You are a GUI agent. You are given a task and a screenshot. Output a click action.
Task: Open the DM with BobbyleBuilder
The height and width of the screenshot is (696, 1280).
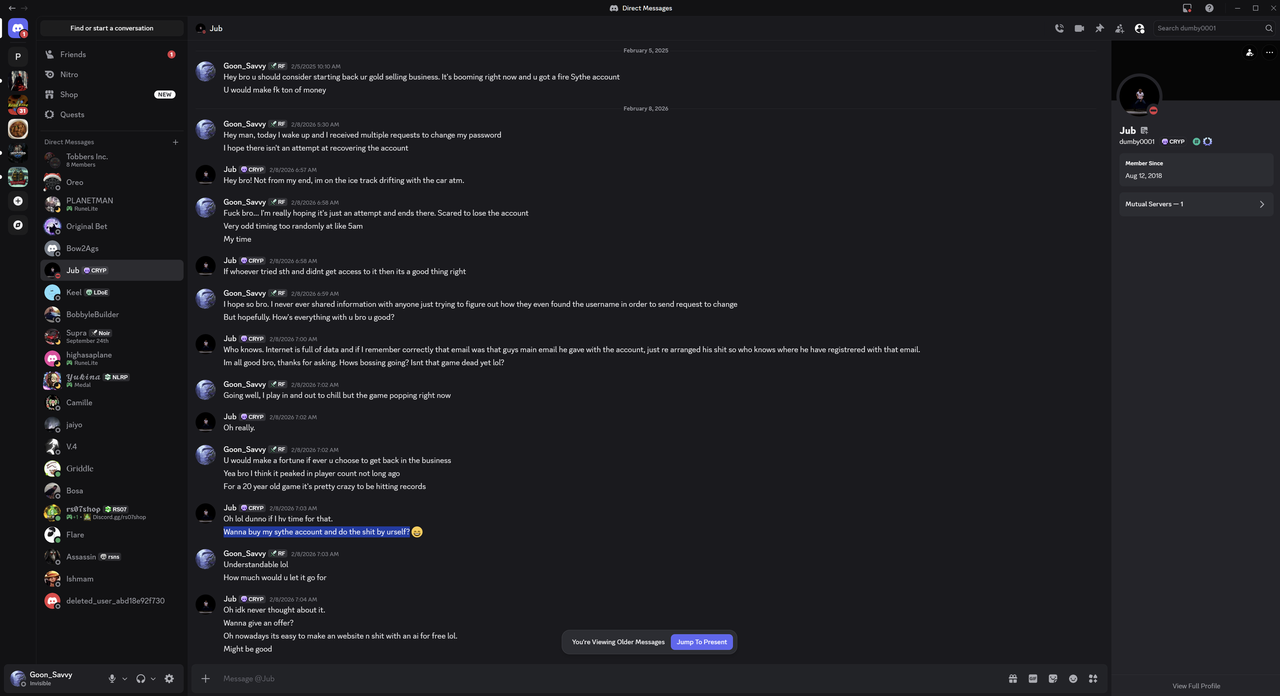(112, 314)
